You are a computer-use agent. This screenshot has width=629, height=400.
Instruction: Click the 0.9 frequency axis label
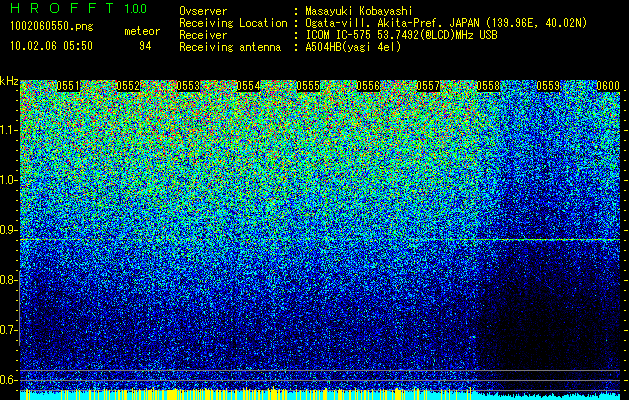9,230
